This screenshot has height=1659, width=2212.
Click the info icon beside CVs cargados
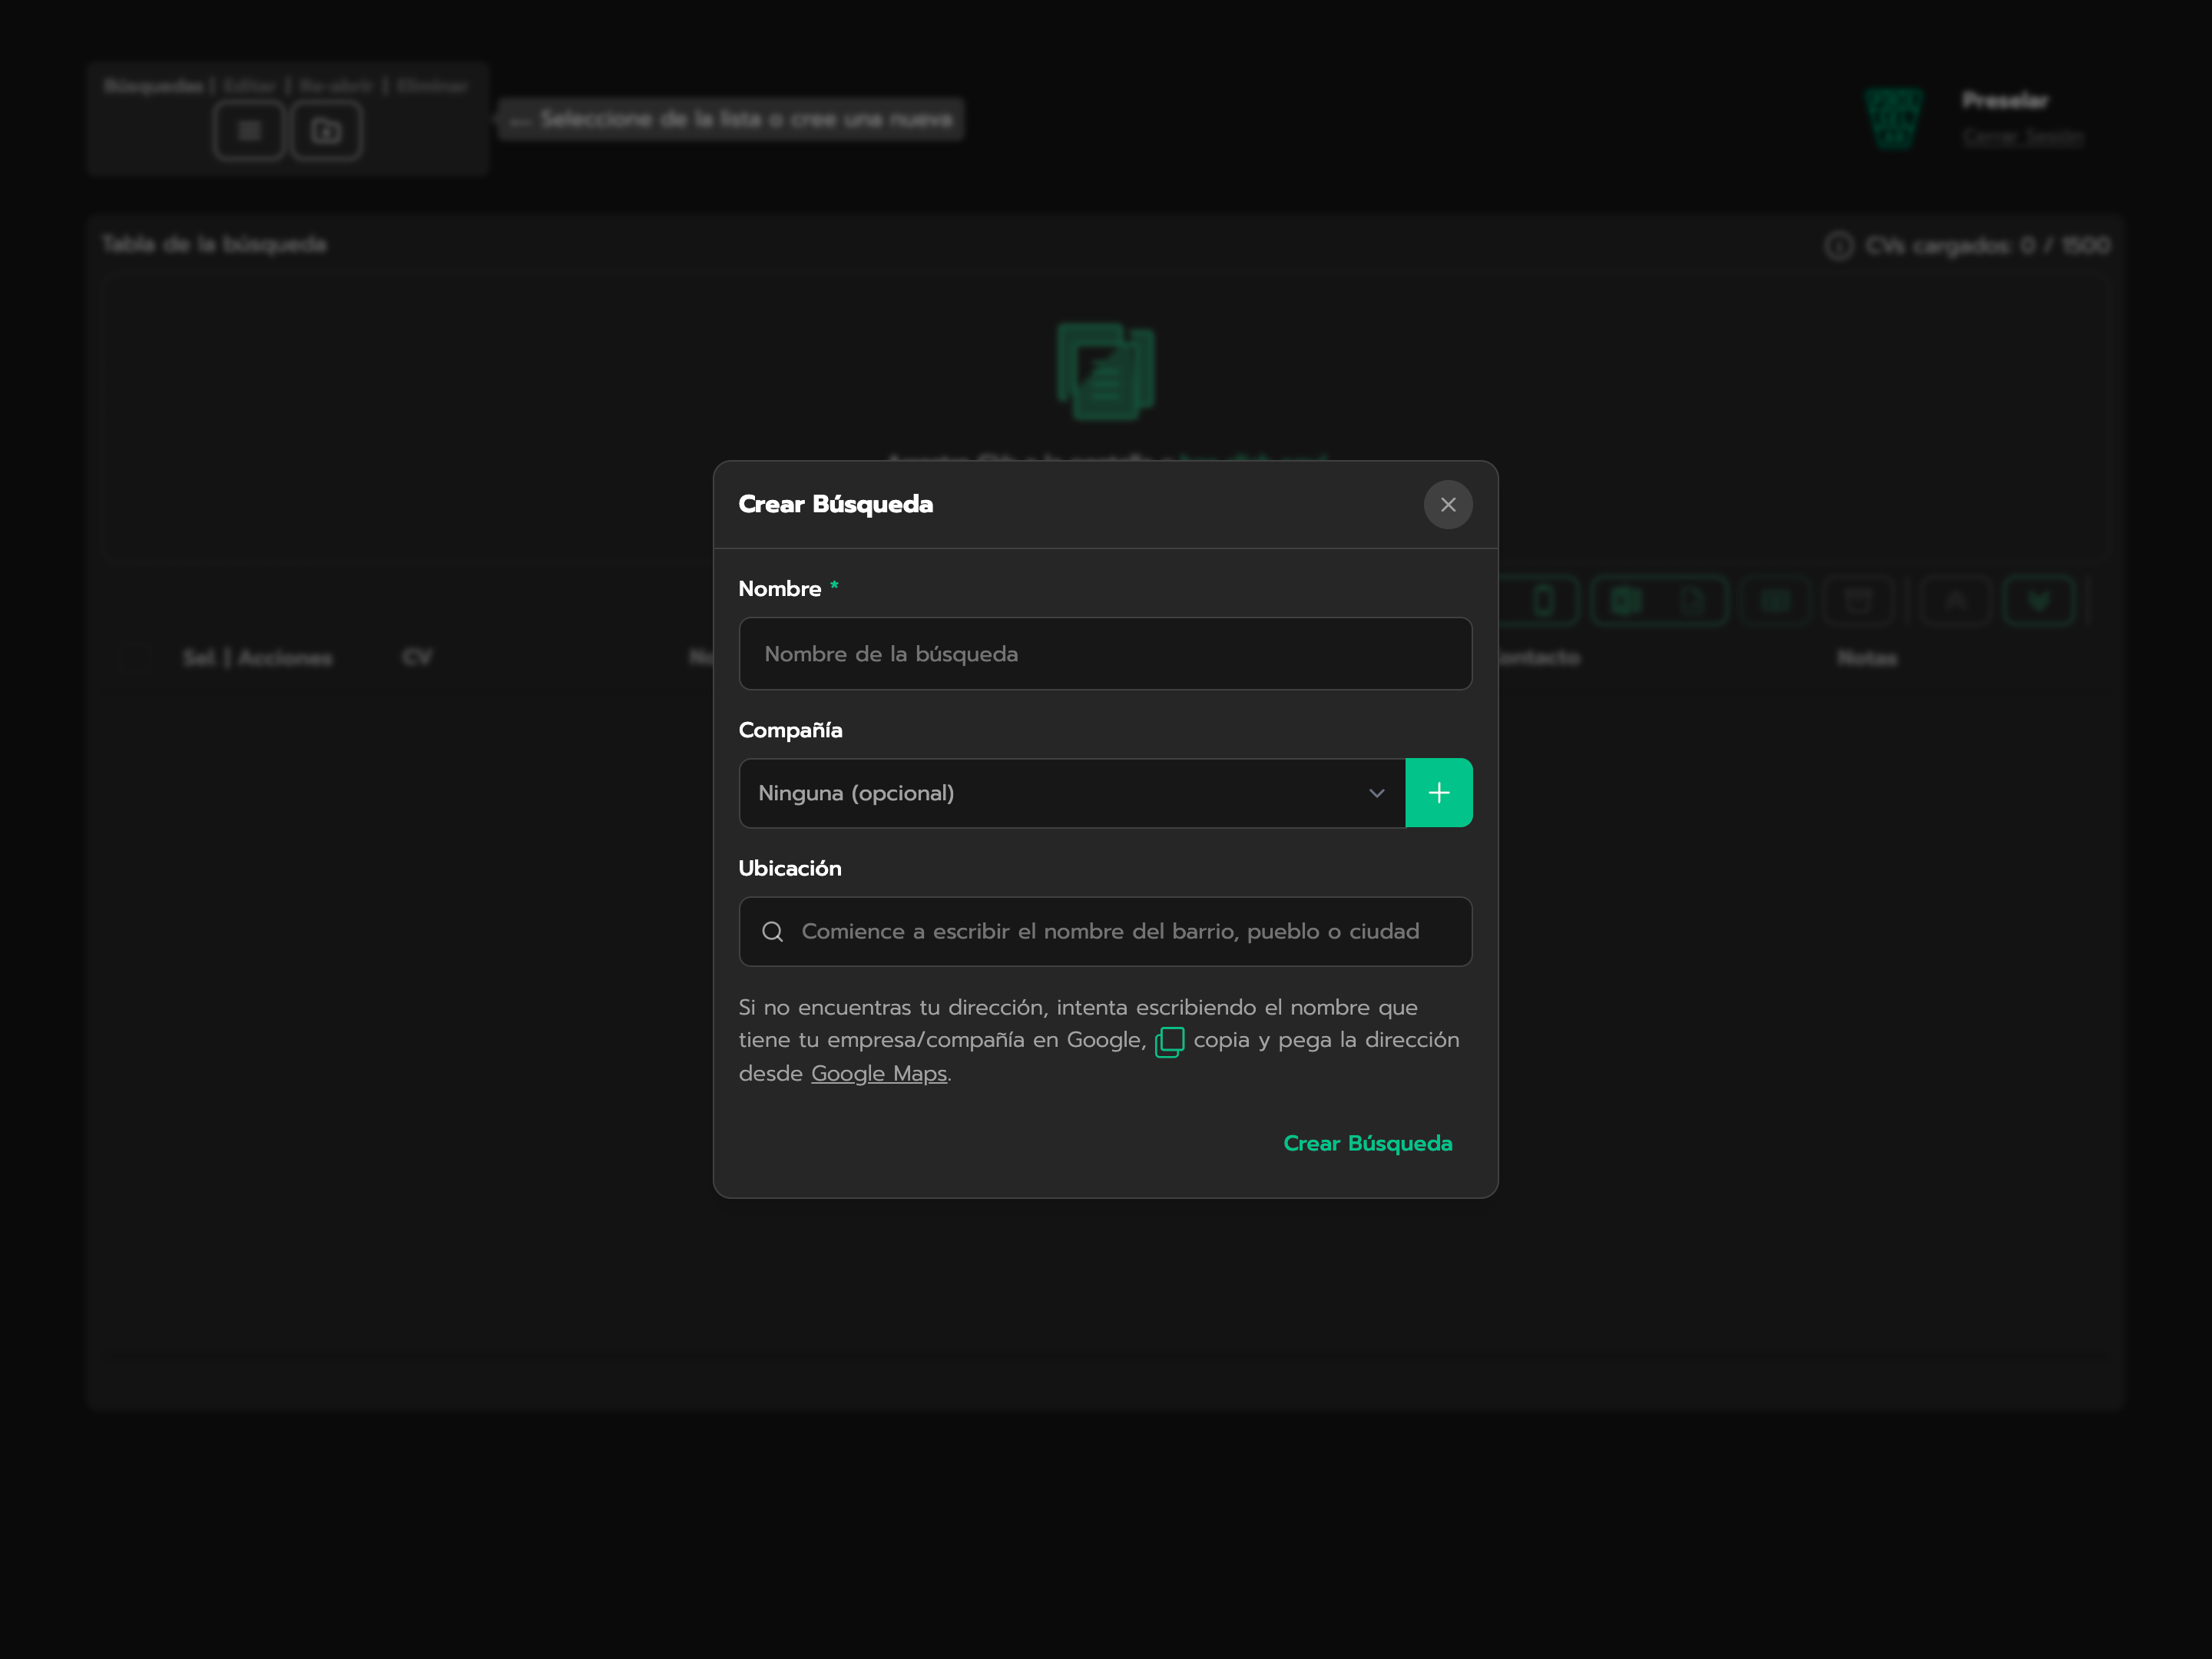coord(1838,245)
